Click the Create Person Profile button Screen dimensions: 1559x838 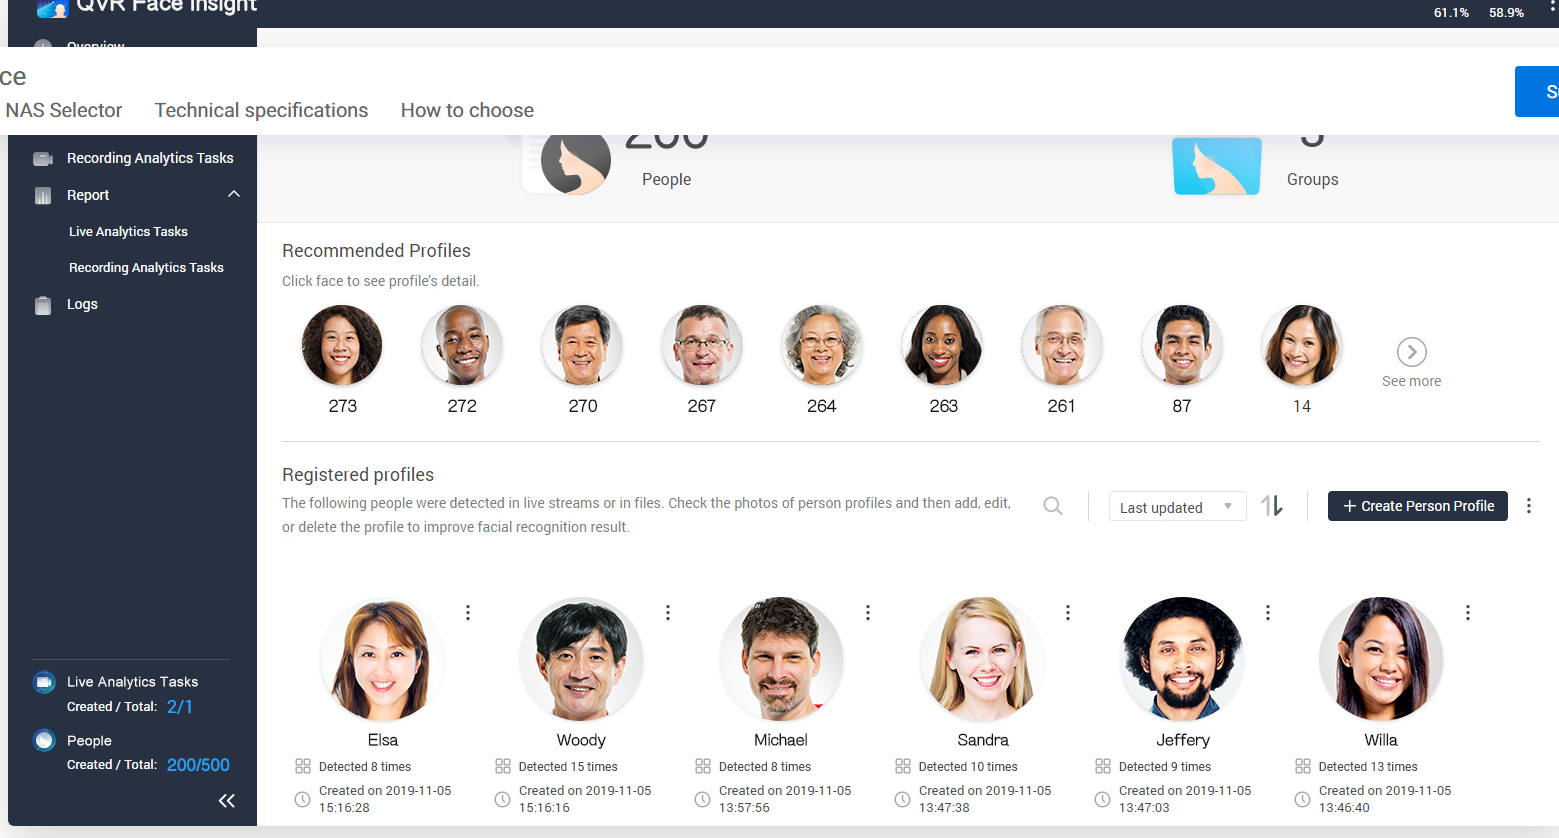1417,506
